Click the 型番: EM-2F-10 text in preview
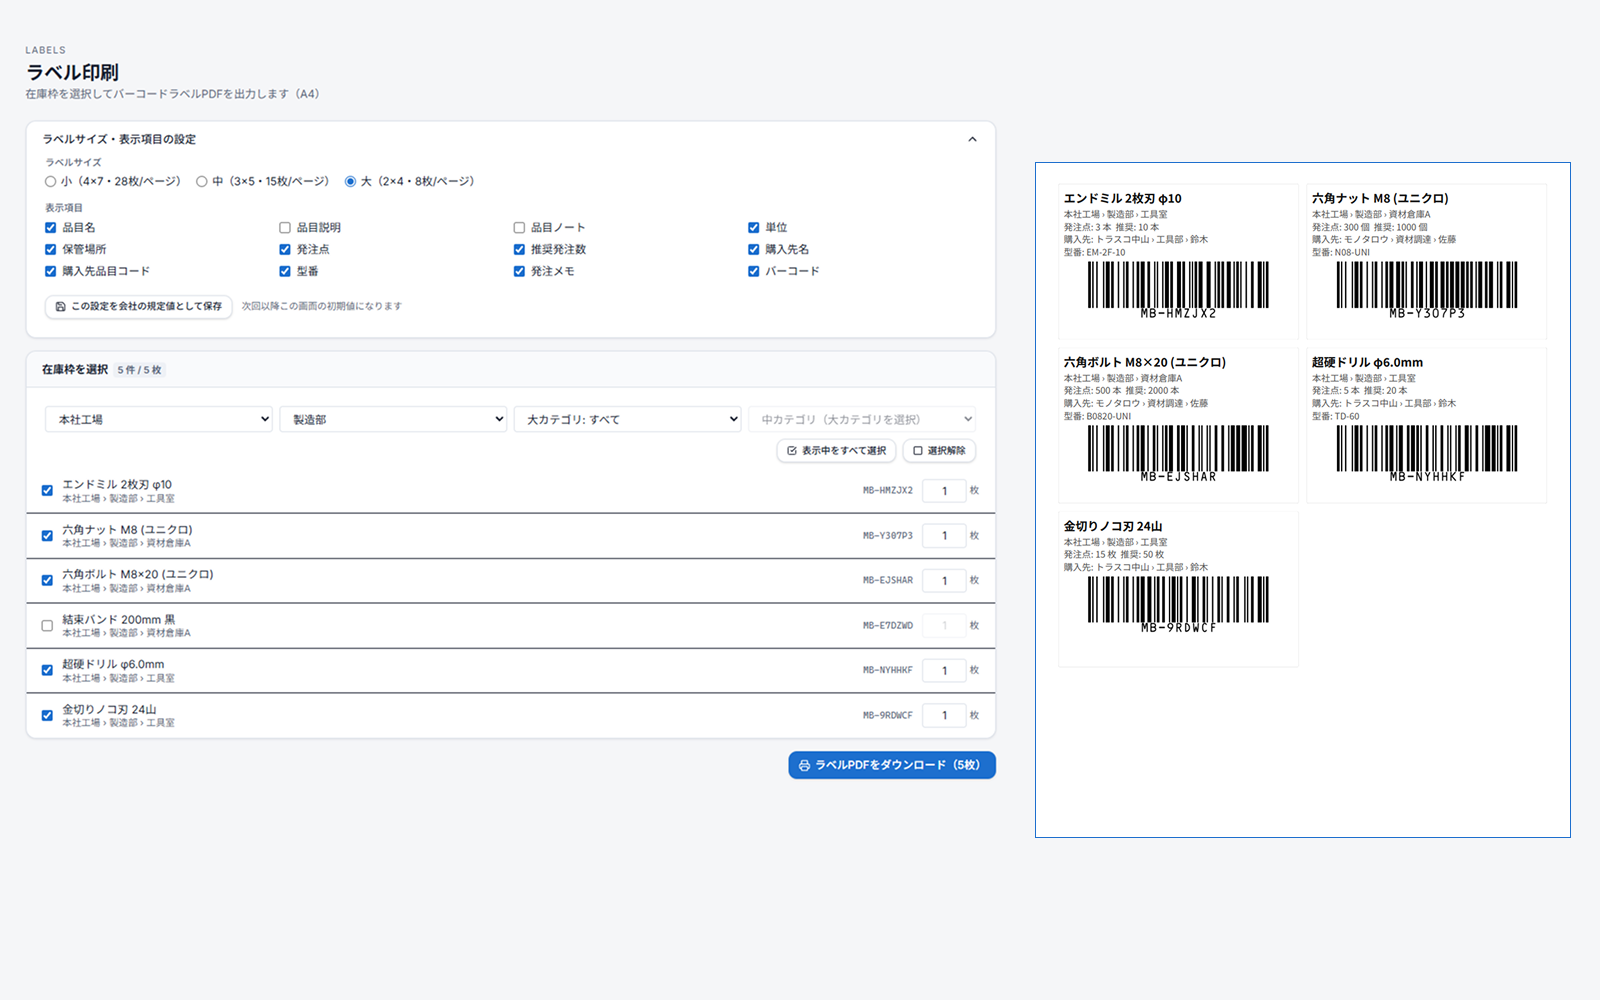 tap(1095, 253)
